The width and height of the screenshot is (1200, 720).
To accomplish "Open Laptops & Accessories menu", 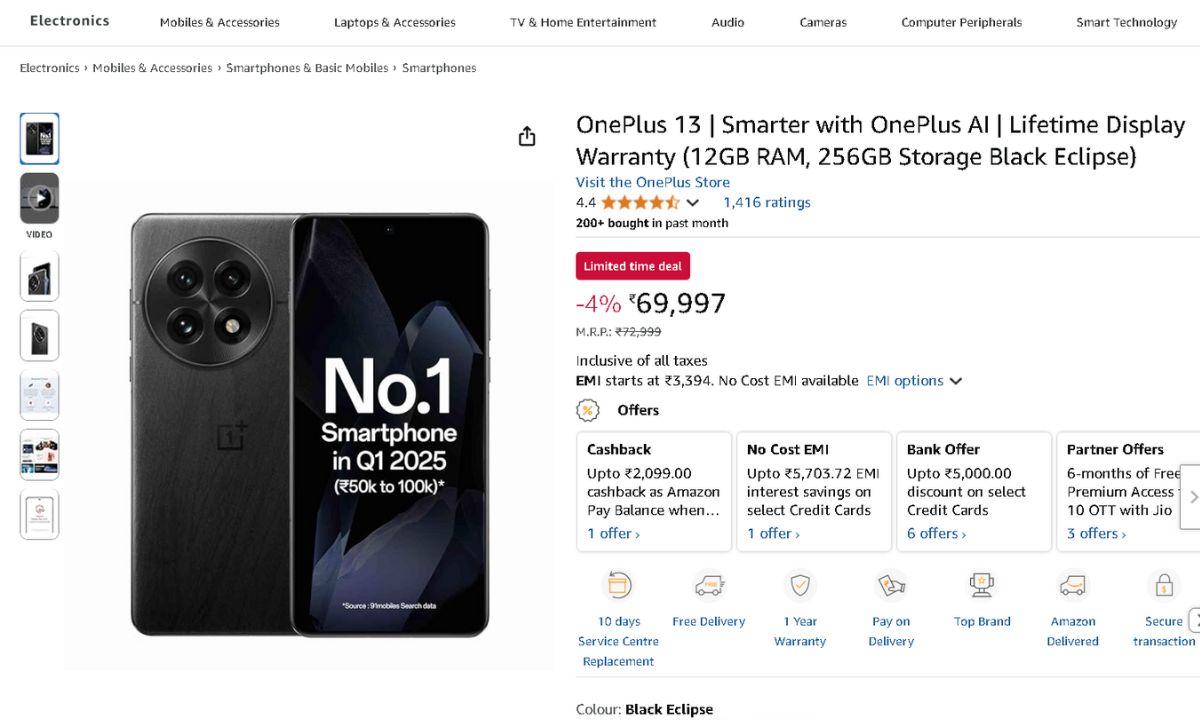I will coord(394,22).
